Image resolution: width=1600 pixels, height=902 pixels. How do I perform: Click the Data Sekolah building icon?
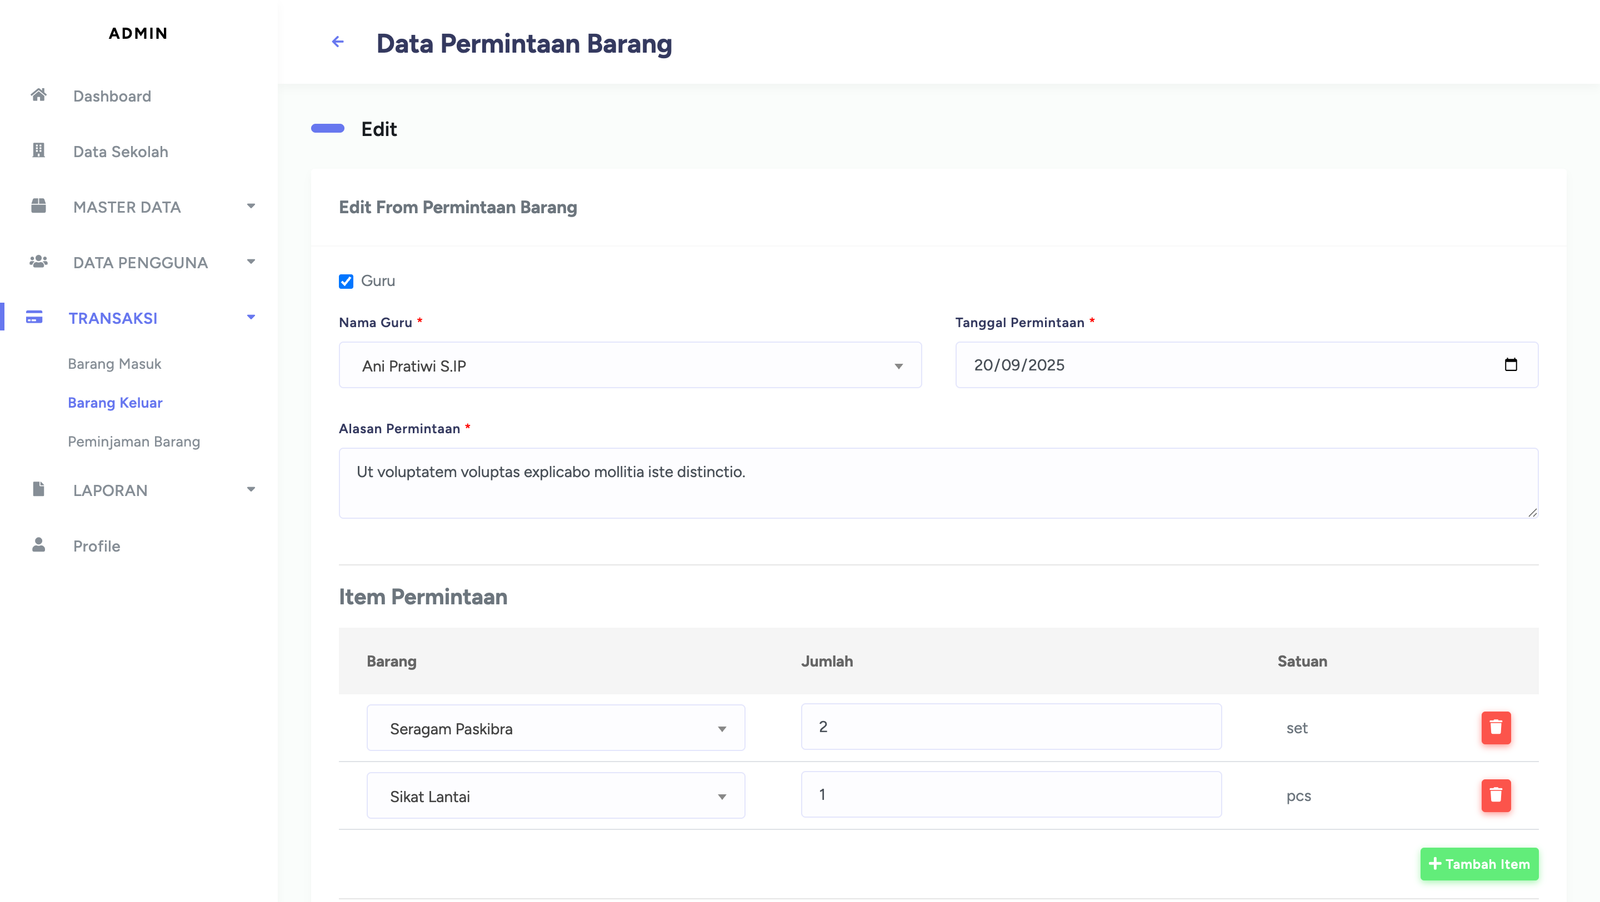click(39, 151)
